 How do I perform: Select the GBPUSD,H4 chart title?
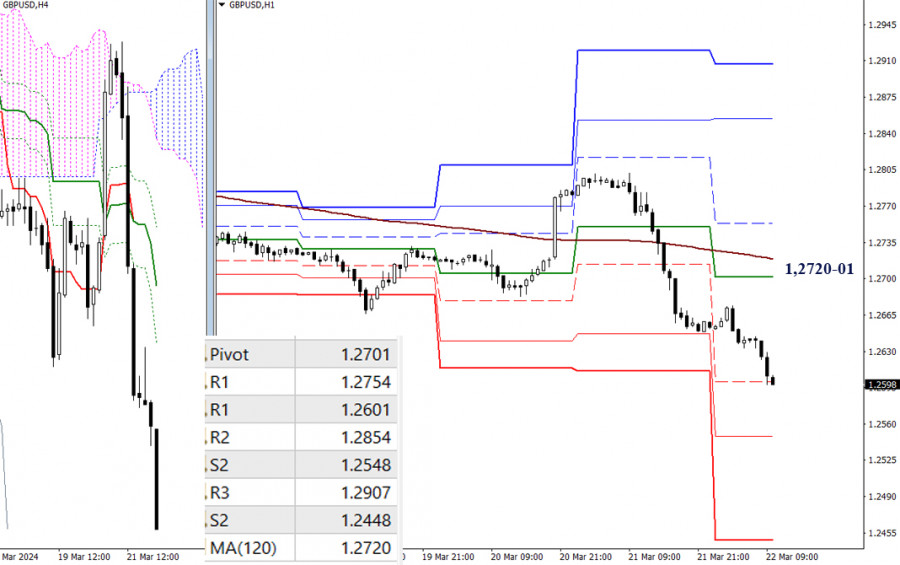pos(25,5)
